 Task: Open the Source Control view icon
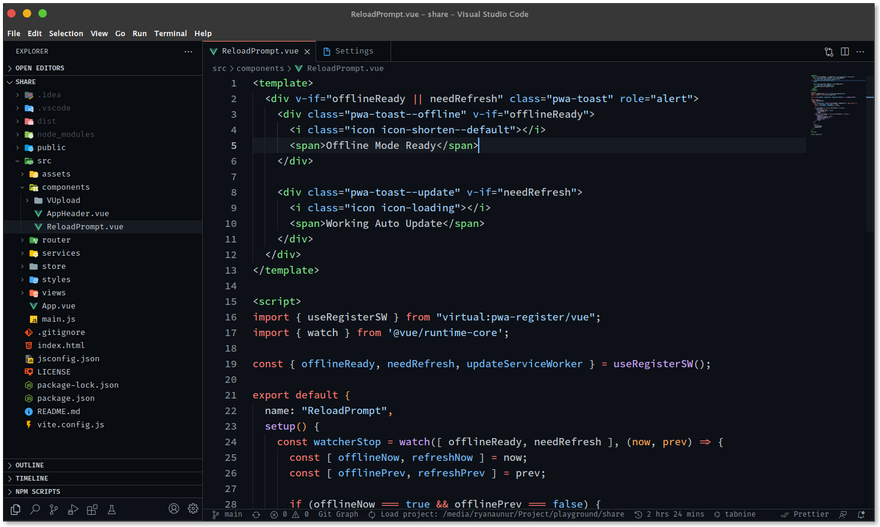(x=53, y=509)
